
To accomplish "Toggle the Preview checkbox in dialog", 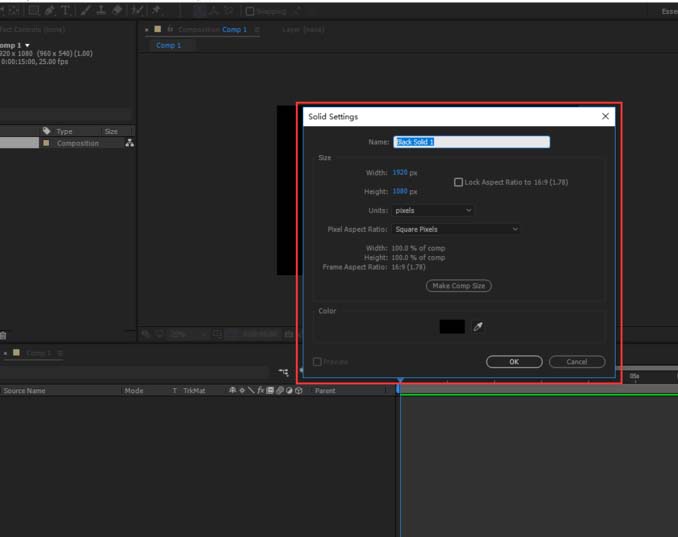I will 318,362.
